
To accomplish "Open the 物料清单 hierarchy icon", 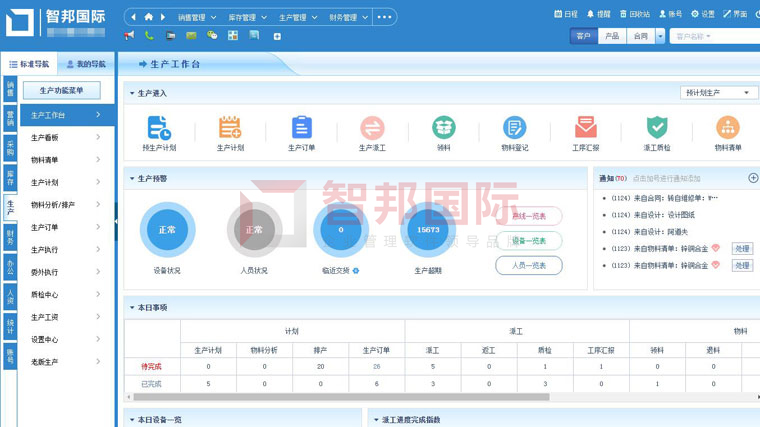I will (728, 128).
